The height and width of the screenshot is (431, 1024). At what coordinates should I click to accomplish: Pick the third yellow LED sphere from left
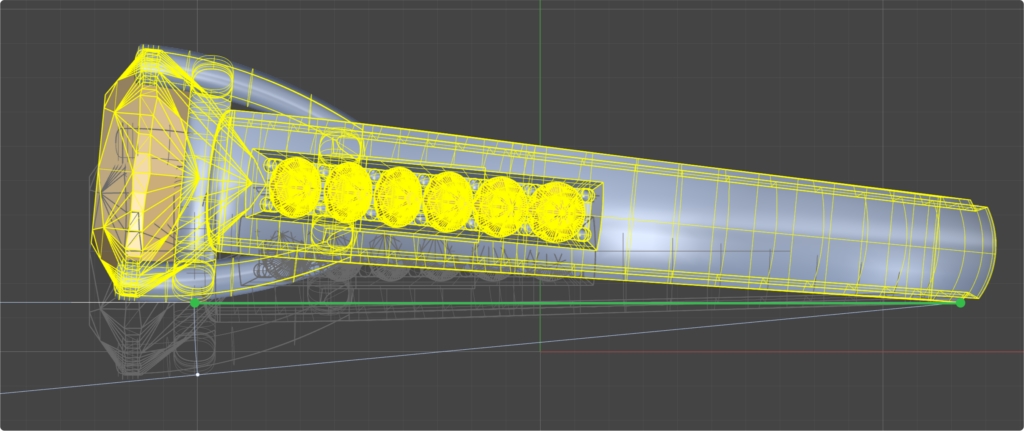click(x=398, y=195)
